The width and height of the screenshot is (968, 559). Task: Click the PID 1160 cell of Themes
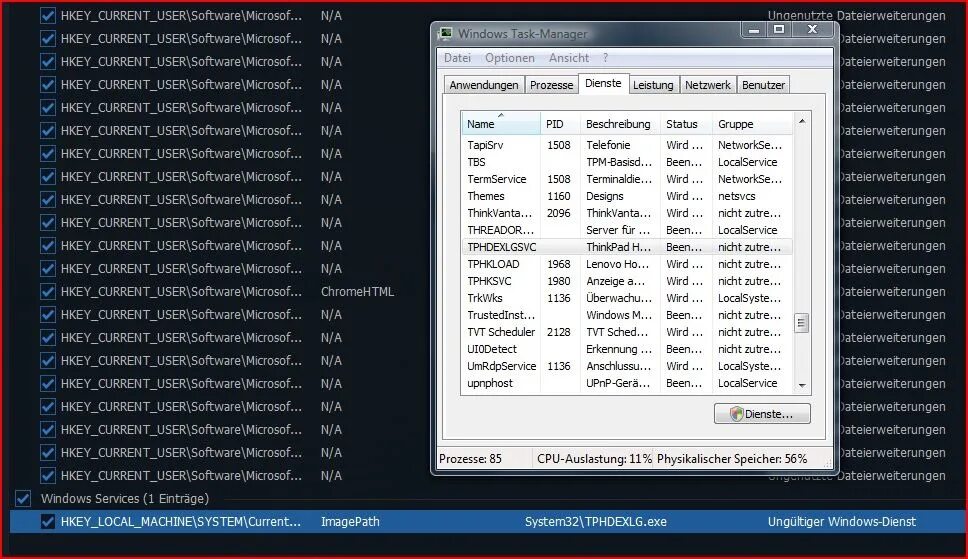pos(559,196)
